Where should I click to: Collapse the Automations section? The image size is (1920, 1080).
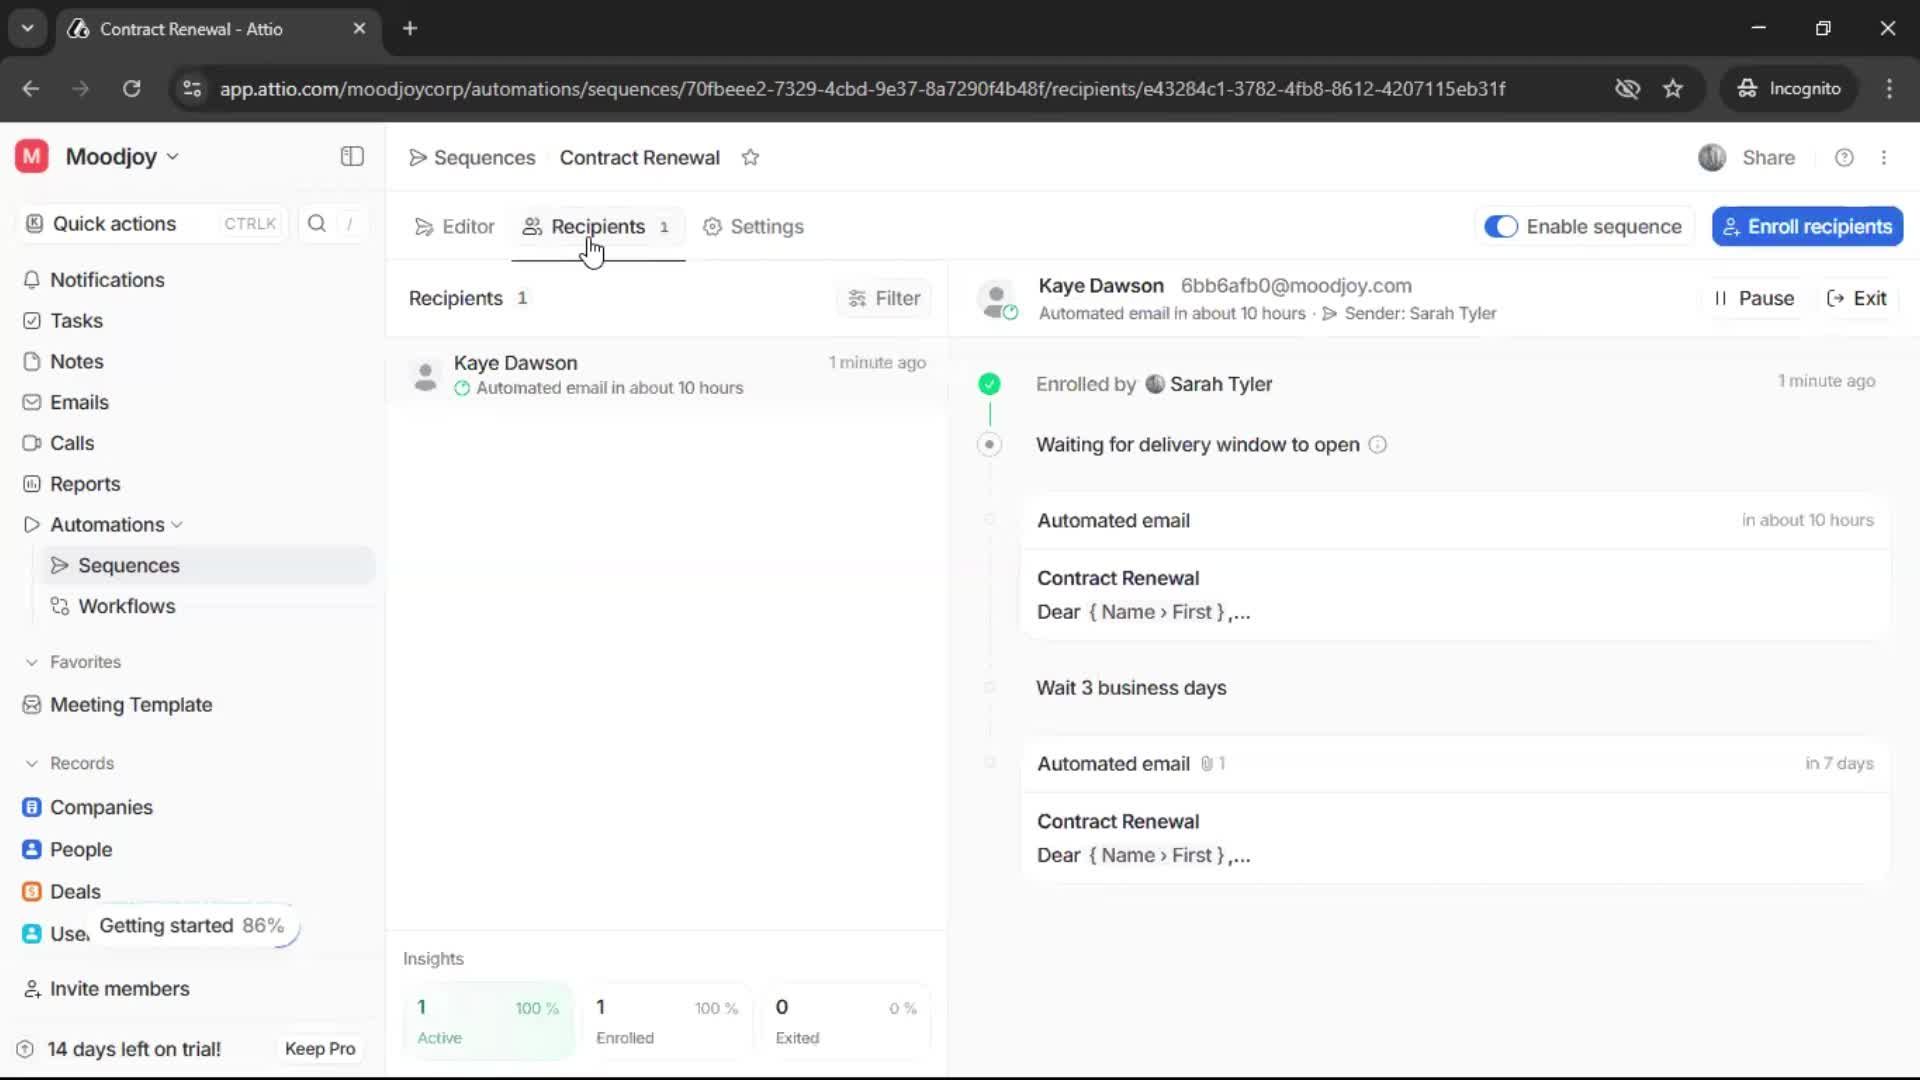click(x=177, y=524)
